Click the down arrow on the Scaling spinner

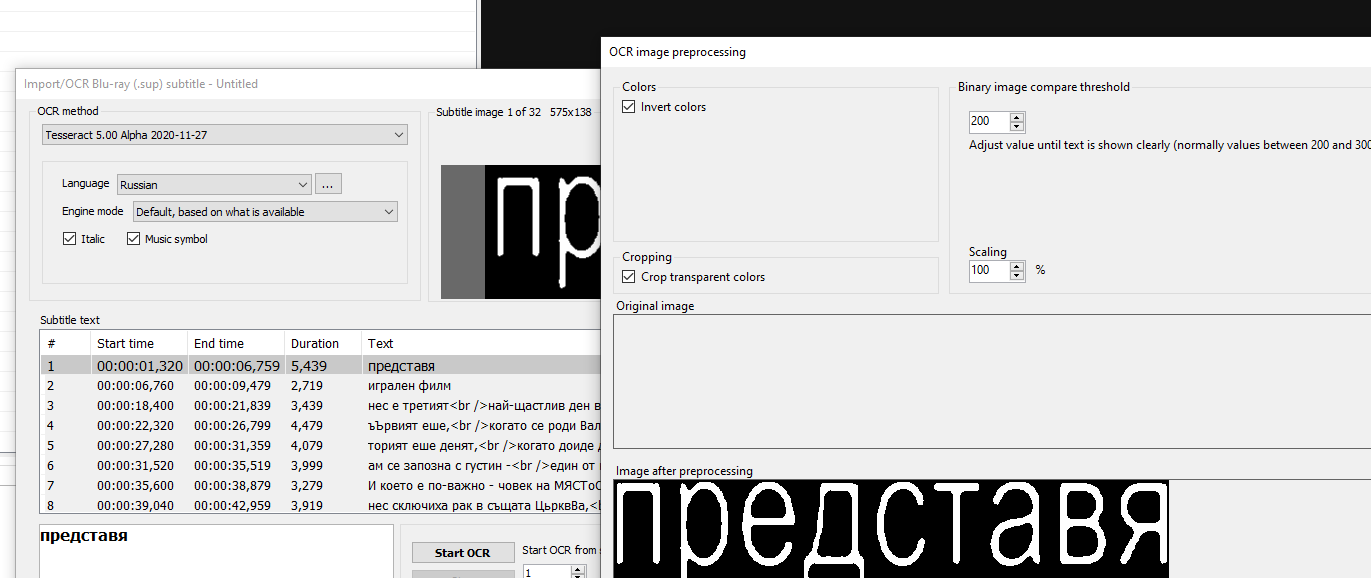(1016, 275)
